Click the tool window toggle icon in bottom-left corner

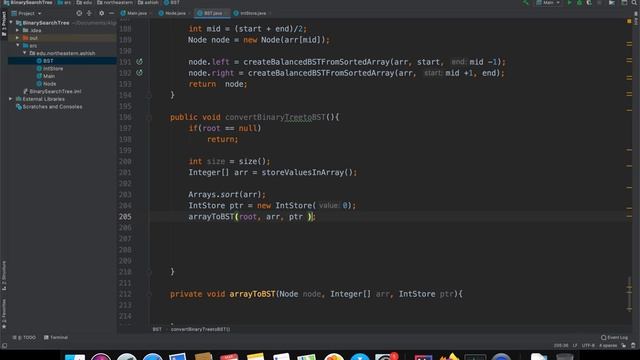(x=4, y=346)
